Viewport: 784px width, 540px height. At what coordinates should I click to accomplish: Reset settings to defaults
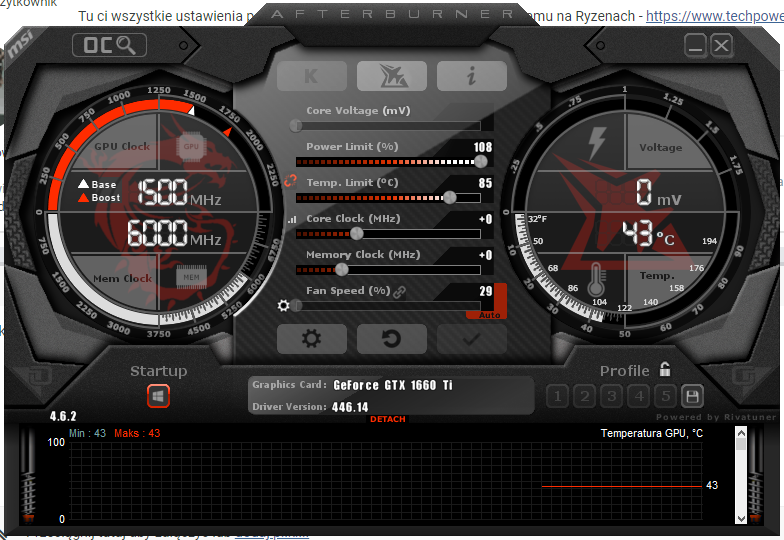point(391,339)
